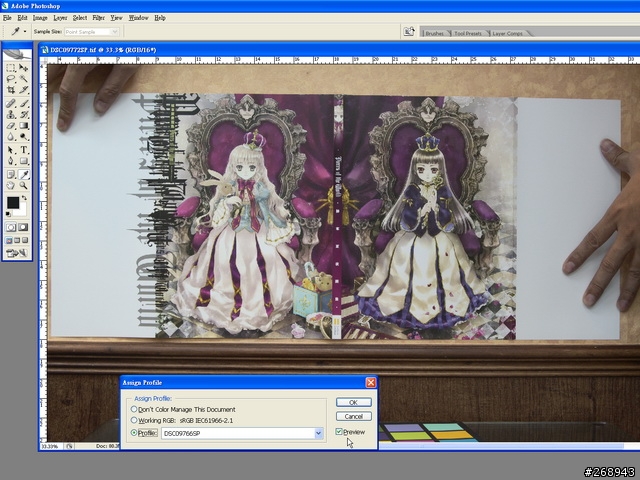Select the Hand tool
Image resolution: width=640 pixels, height=480 pixels.
click(11, 186)
